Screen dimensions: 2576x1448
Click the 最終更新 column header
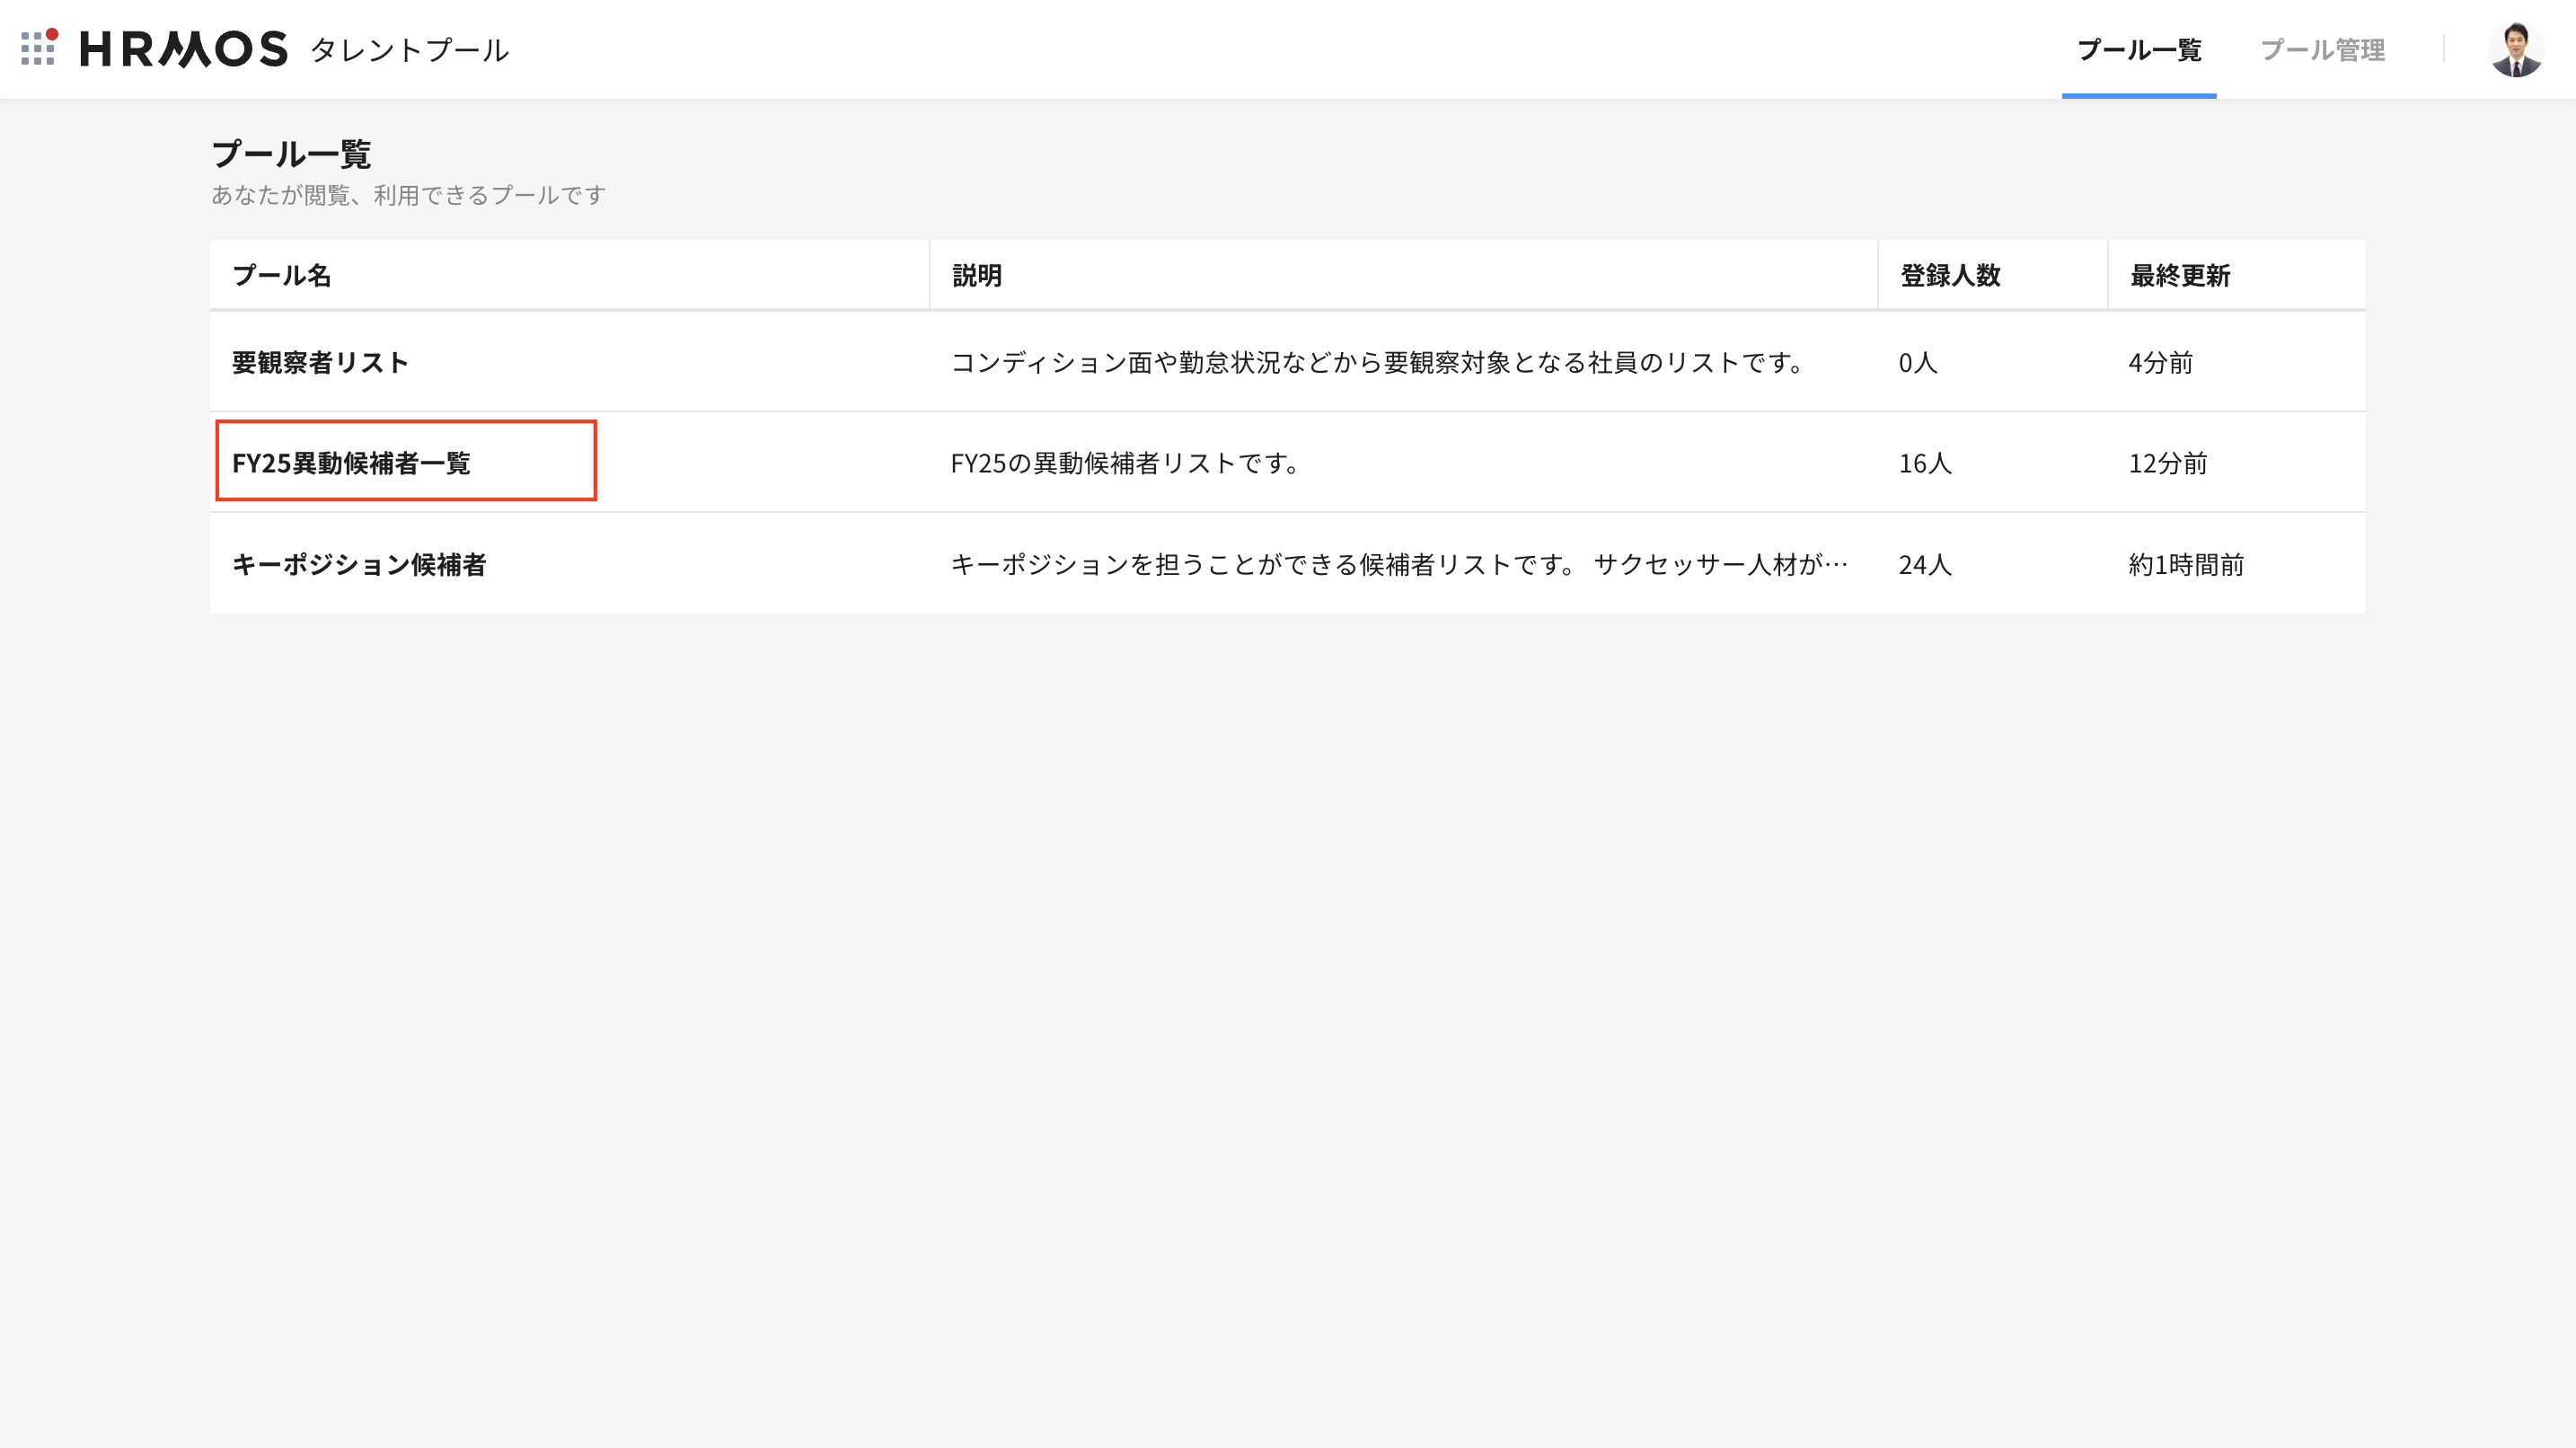click(2180, 276)
